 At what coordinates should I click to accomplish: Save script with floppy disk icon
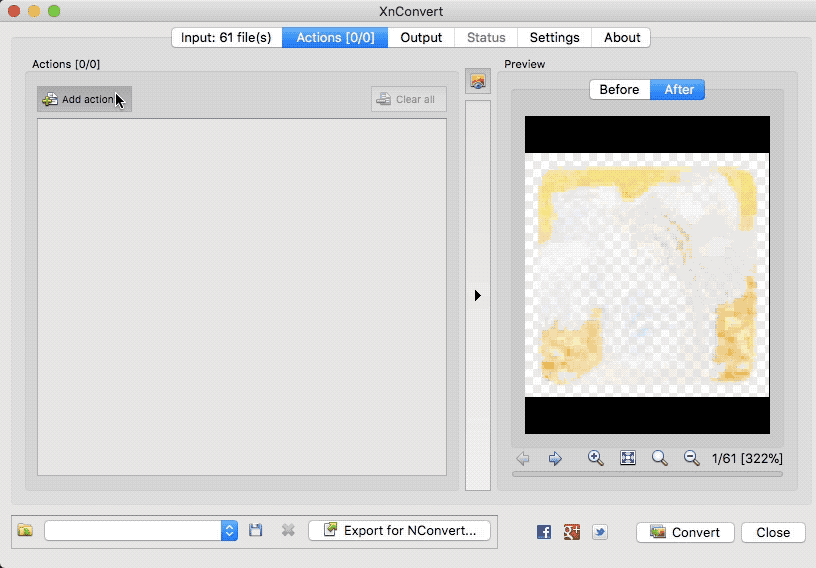coord(256,531)
